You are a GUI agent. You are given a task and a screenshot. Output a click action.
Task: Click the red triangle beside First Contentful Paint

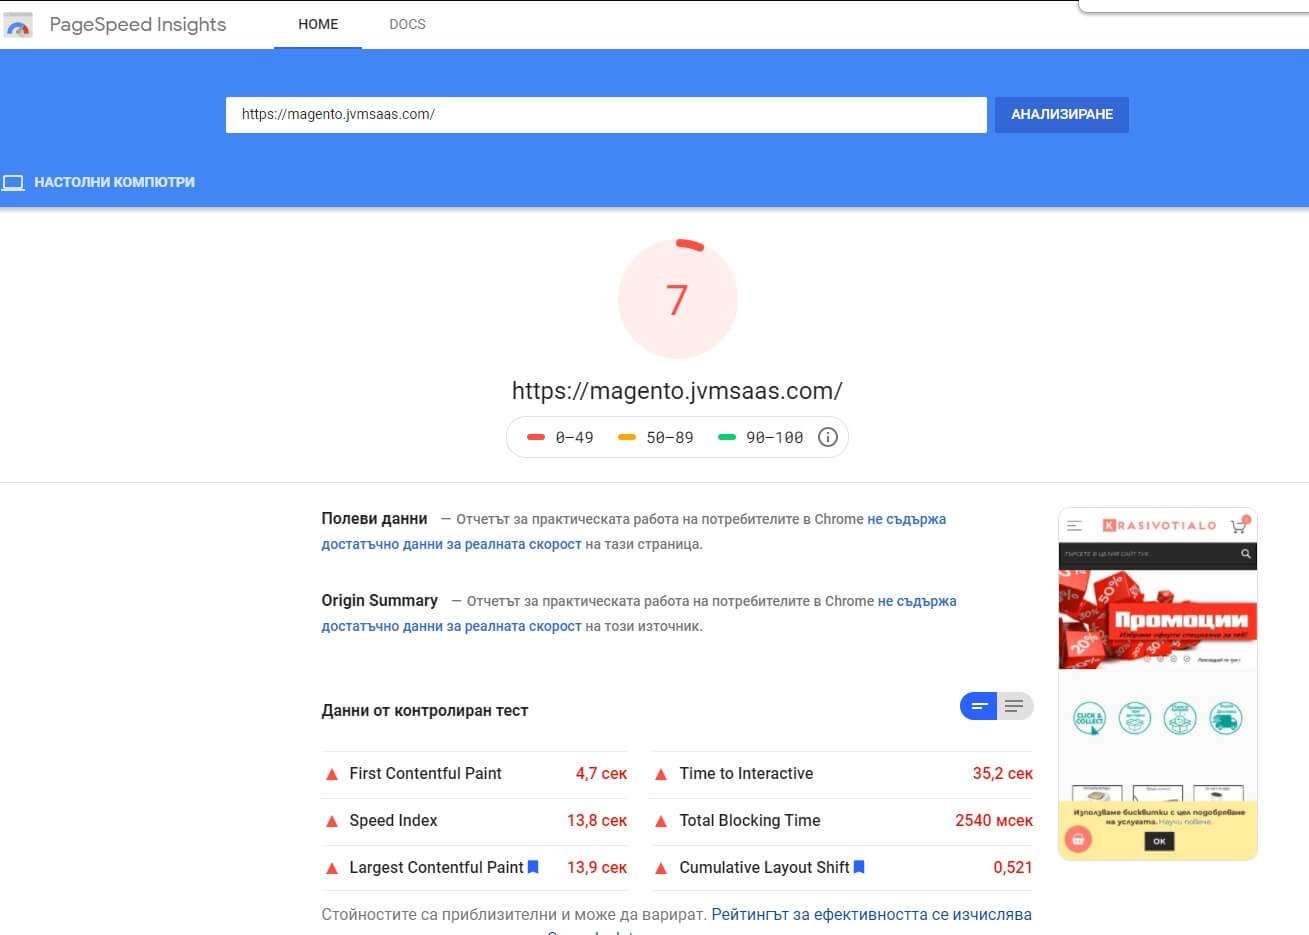tap(332, 774)
